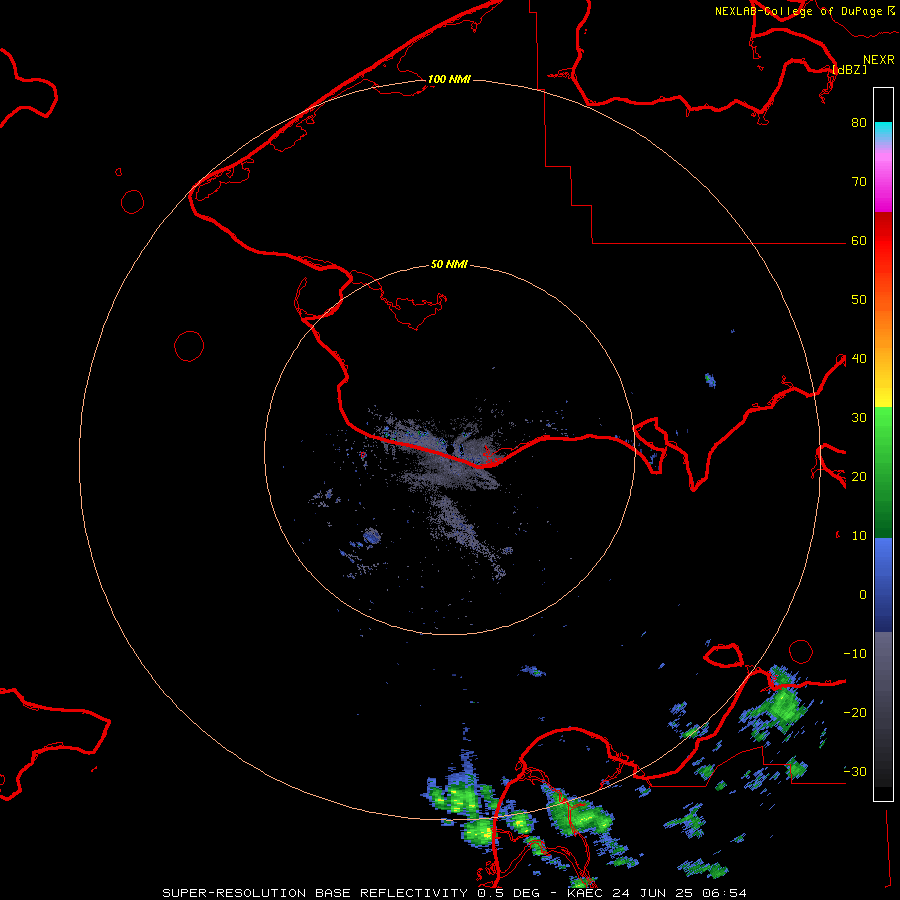Click the KAEC 24 JUN 25 06:54 timestamp
The image size is (900, 900).
tap(657, 893)
